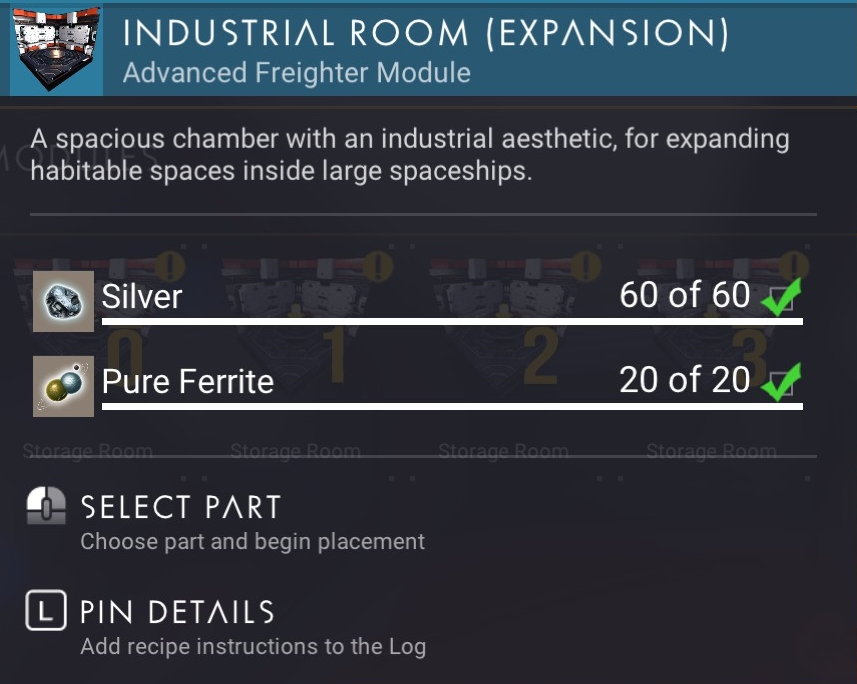Screen dimensions: 857x684
Task: Click the spacious chamber description text
Action: 410,155
